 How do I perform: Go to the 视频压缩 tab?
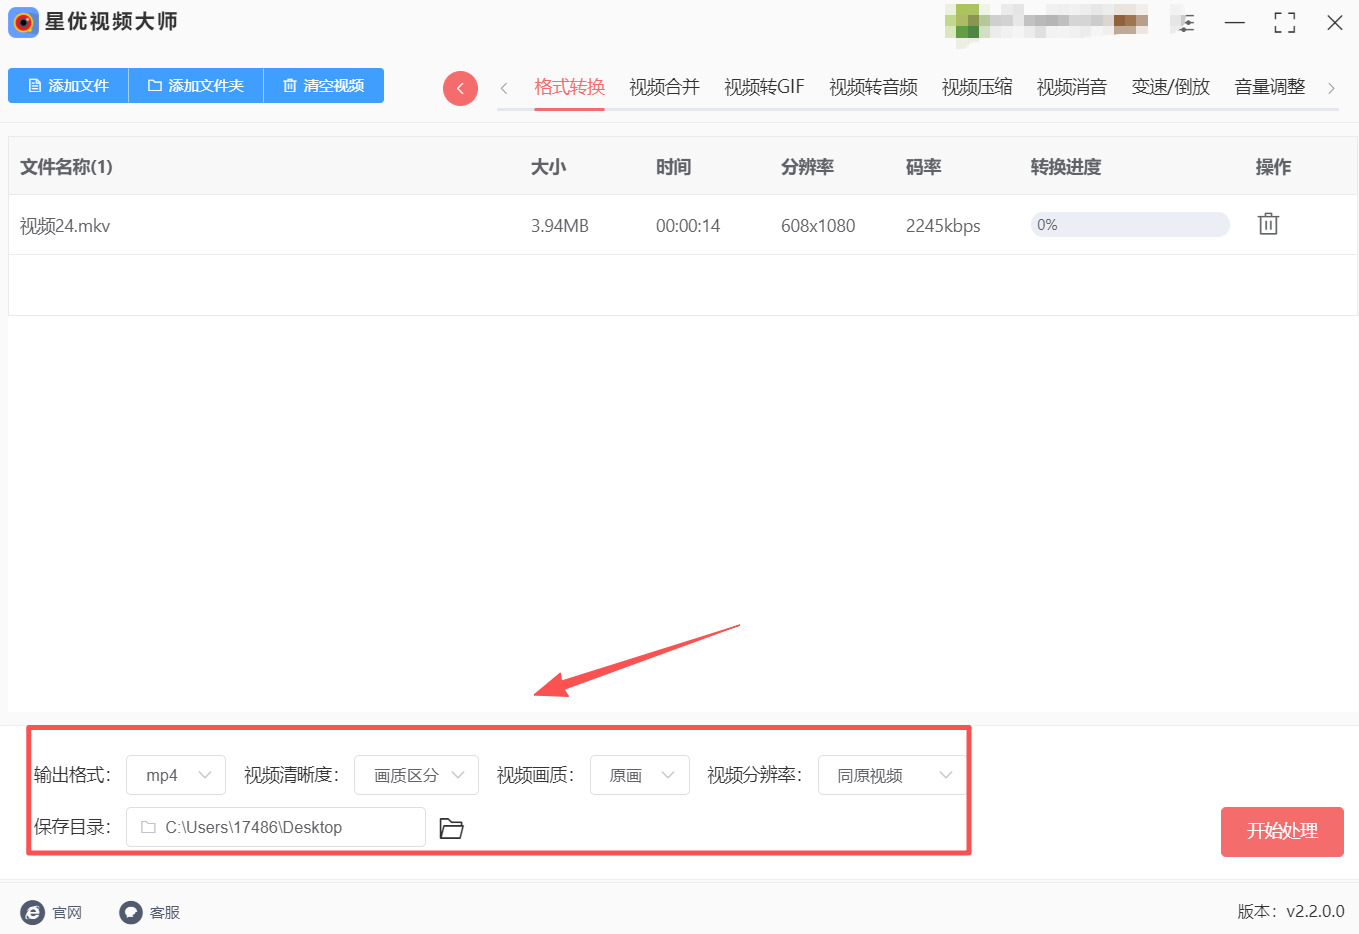click(x=976, y=87)
